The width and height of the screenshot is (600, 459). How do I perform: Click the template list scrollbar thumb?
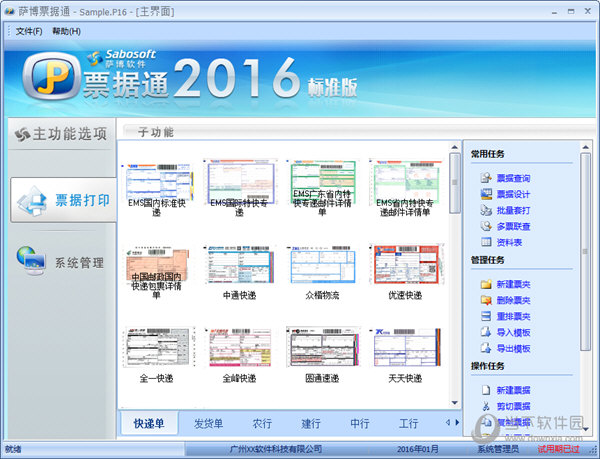pyautogui.click(x=455, y=183)
